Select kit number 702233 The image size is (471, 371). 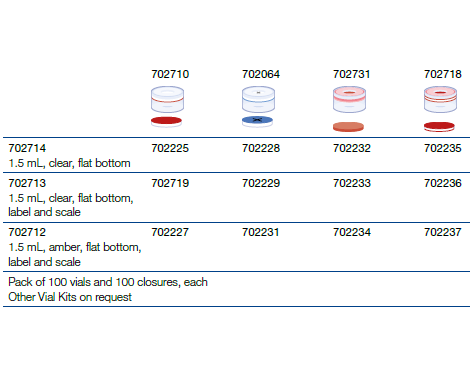(x=352, y=183)
